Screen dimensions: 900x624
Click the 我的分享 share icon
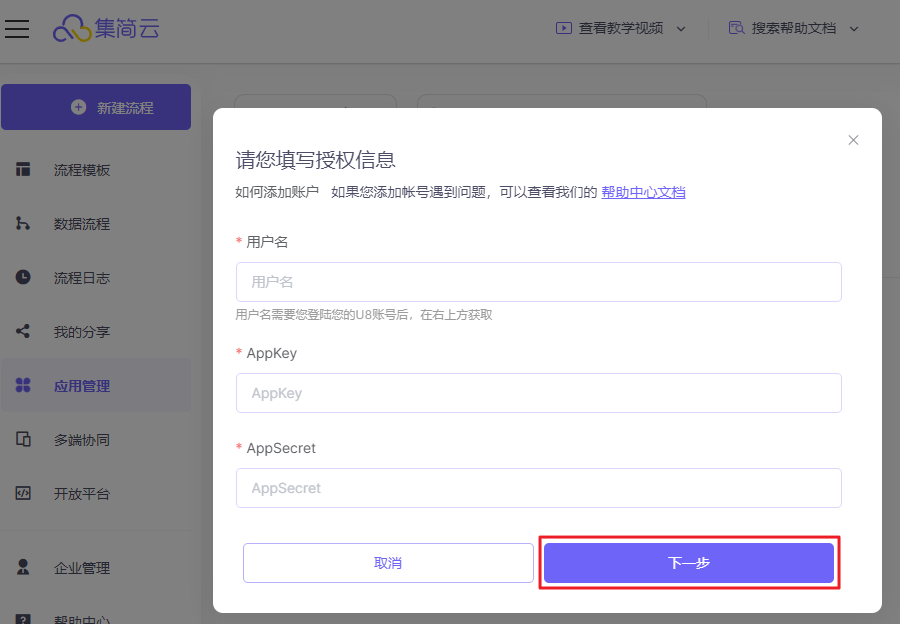click(x=23, y=331)
